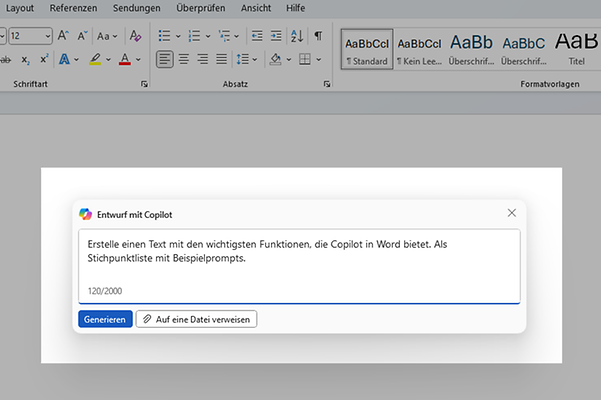Click the numbered list icon
The width and height of the screenshot is (601, 400).
[194, 36]
